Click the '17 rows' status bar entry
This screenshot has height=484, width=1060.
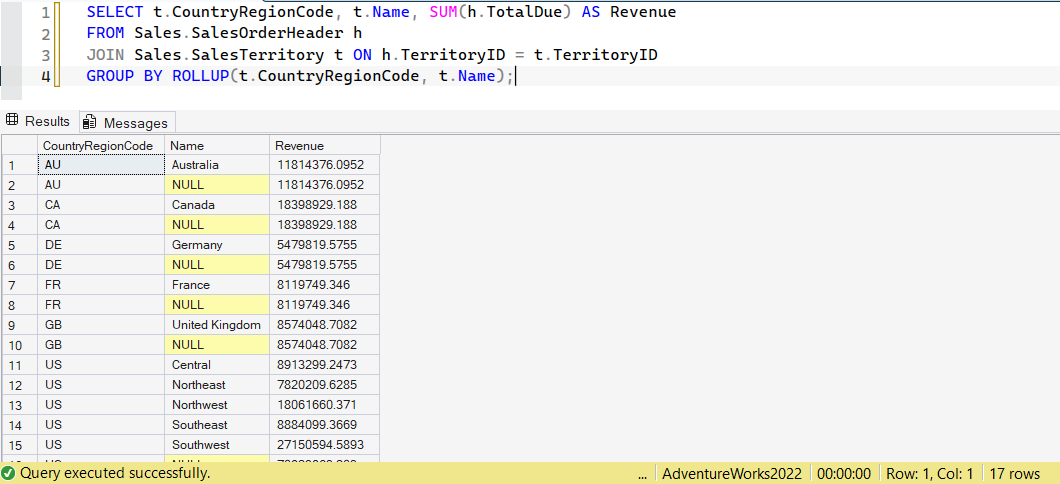(x=1015, y=473)
